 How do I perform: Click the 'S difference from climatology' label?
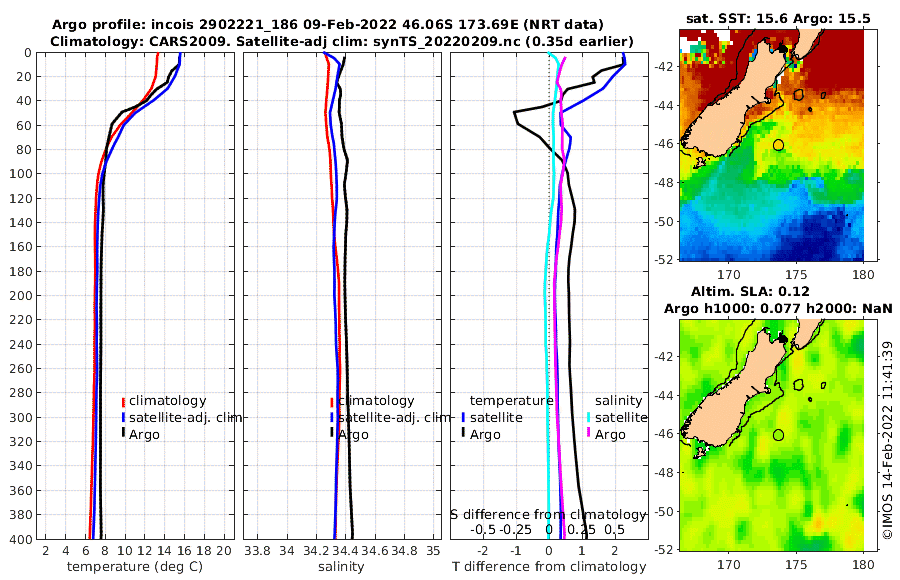click(548, 515)
